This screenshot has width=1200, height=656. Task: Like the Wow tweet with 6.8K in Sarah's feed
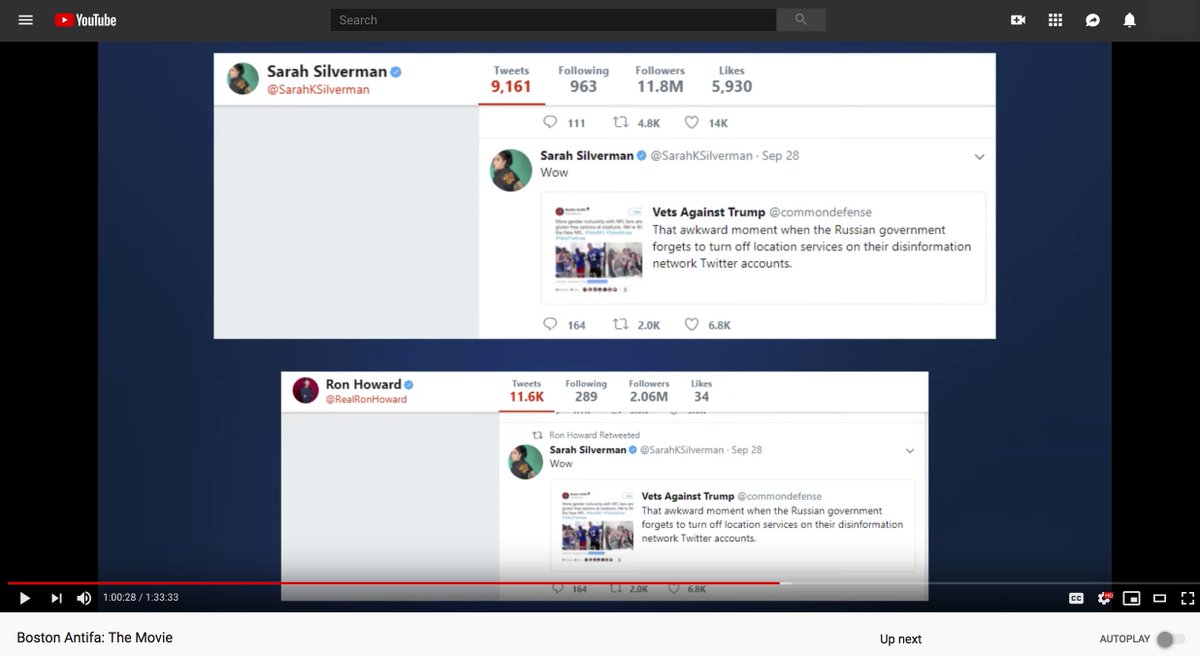click(692, 324)
